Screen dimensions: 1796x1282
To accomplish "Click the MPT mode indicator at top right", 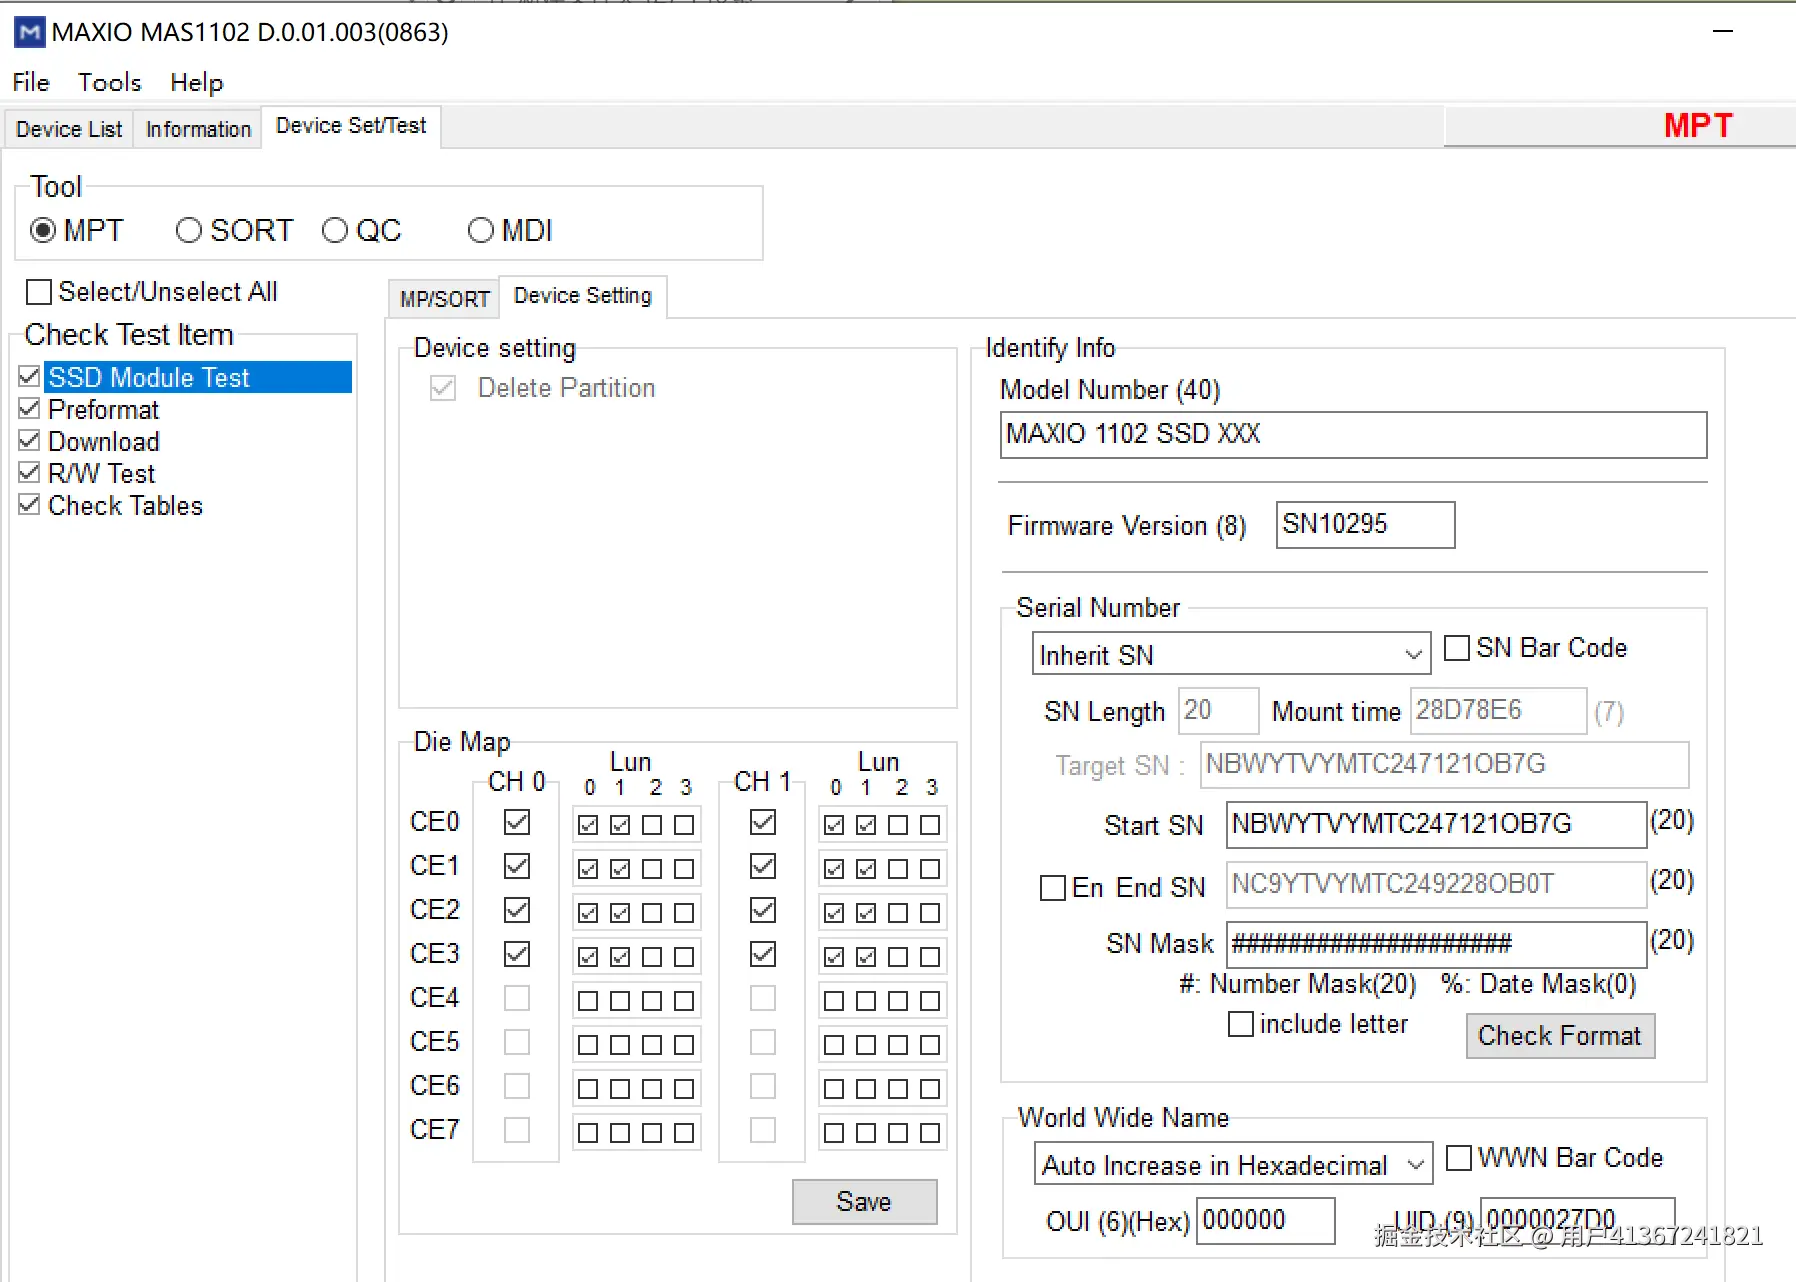I will coord(1697,126).
